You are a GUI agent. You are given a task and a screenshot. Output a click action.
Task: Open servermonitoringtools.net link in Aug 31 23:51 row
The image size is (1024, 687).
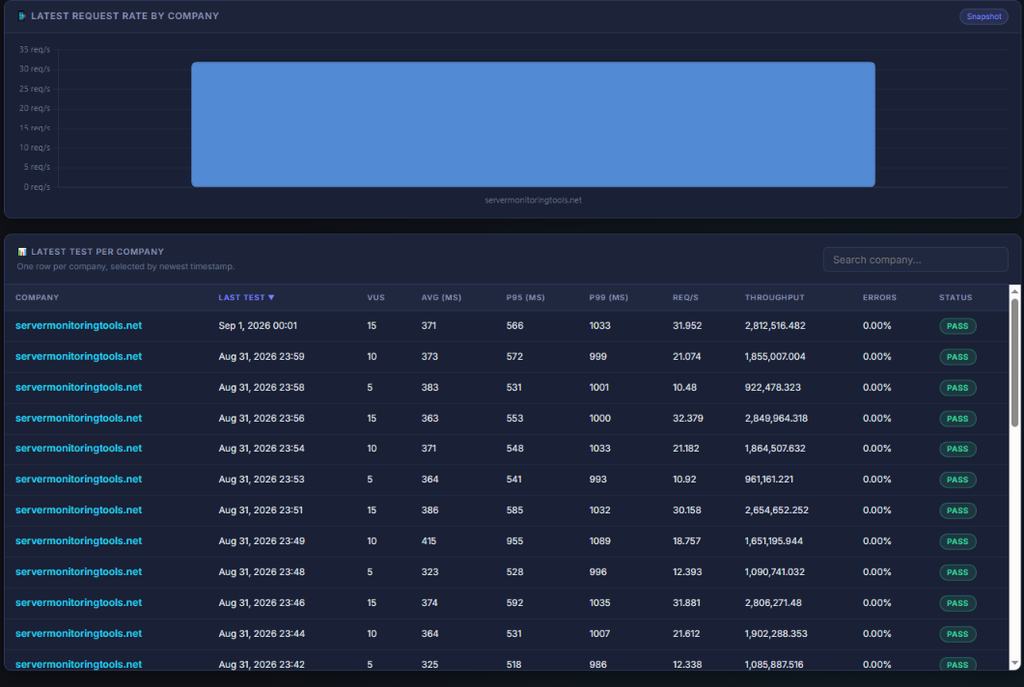78,509
